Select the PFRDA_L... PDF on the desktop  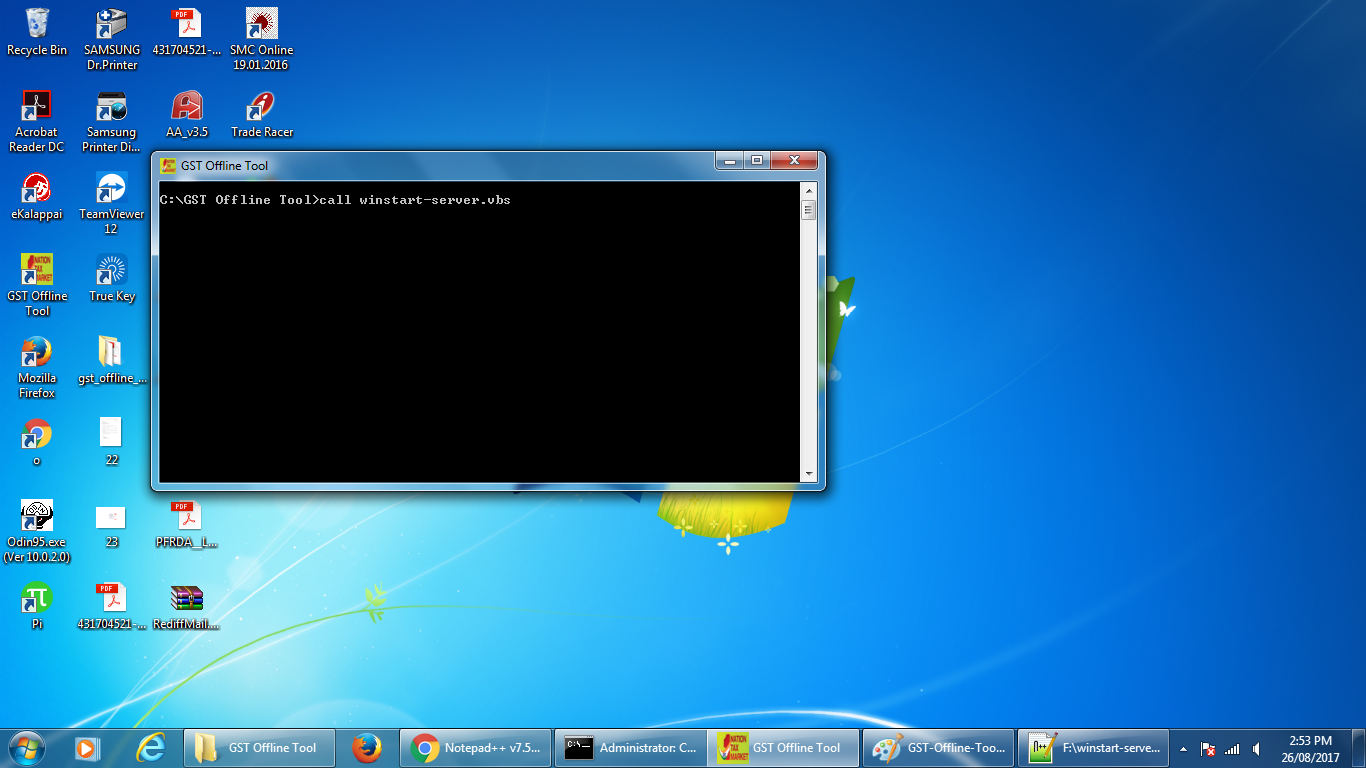(x=187, y=524)
